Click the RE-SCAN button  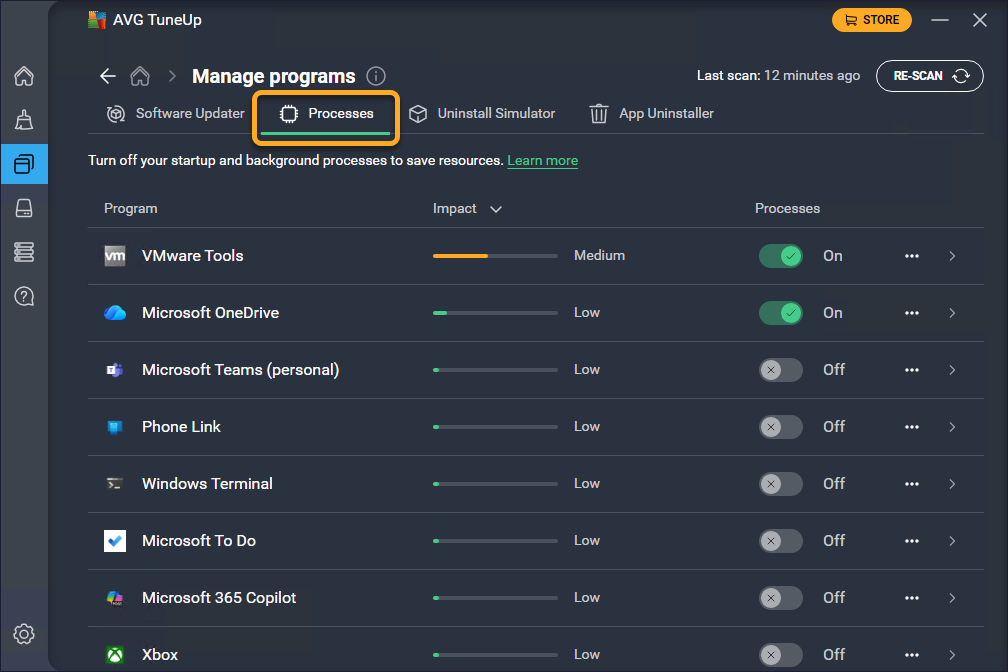click(x=930, y=76)
